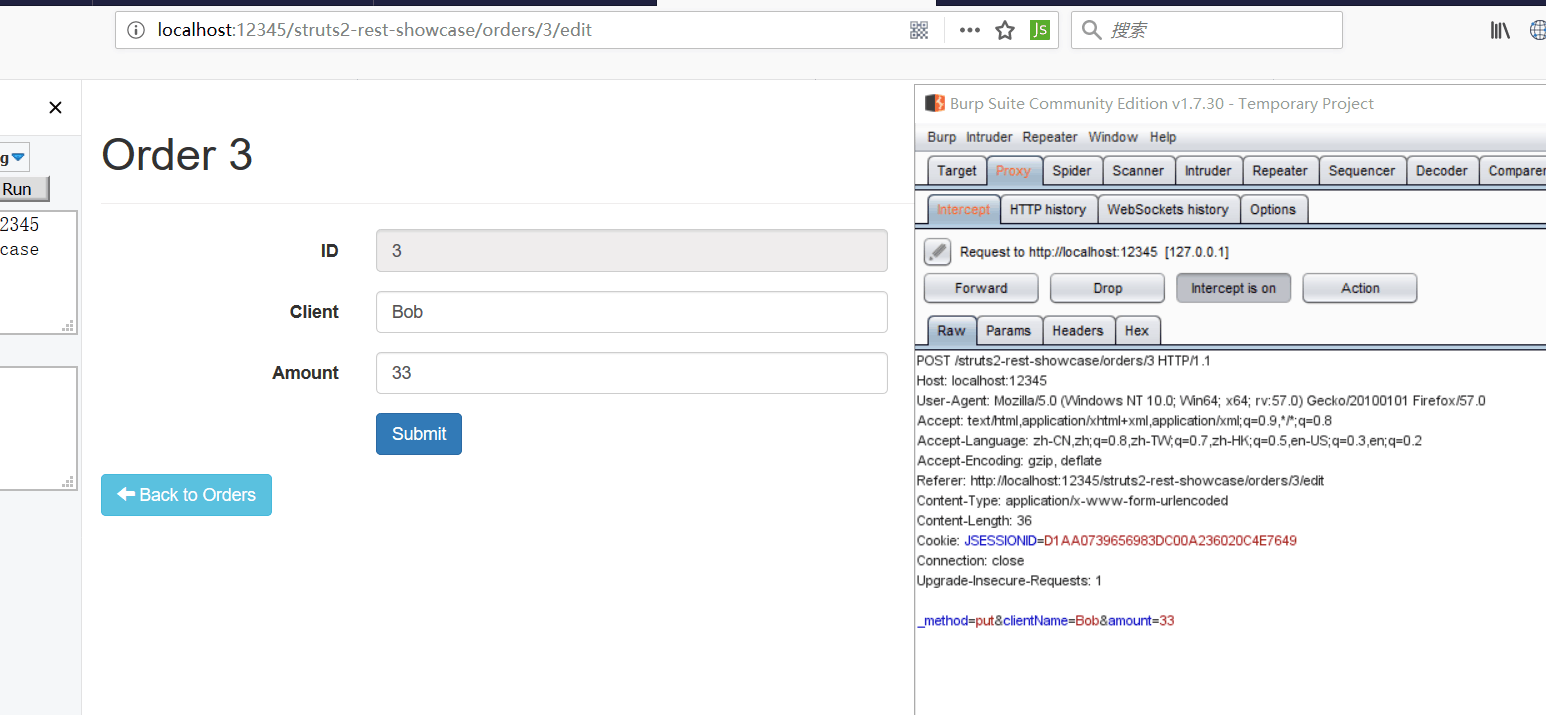Switch to the Spider tab
This screenshot has width=1546, height=715.
click(x=1072, y=171)
